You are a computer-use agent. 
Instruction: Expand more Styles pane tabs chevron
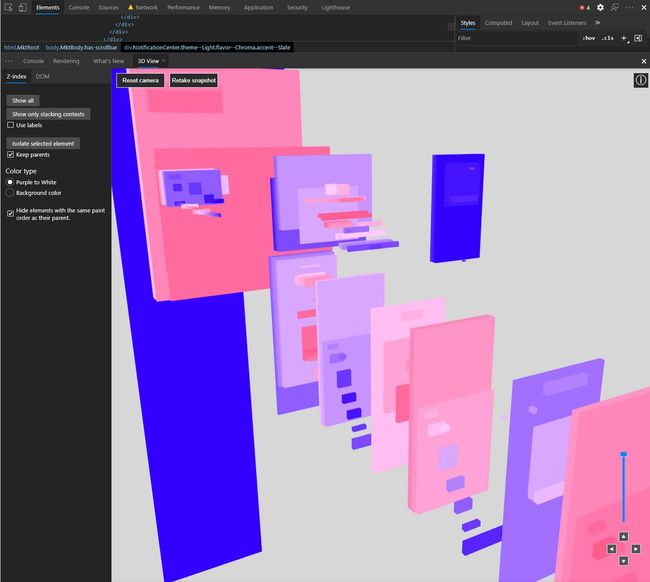[597, 23]
